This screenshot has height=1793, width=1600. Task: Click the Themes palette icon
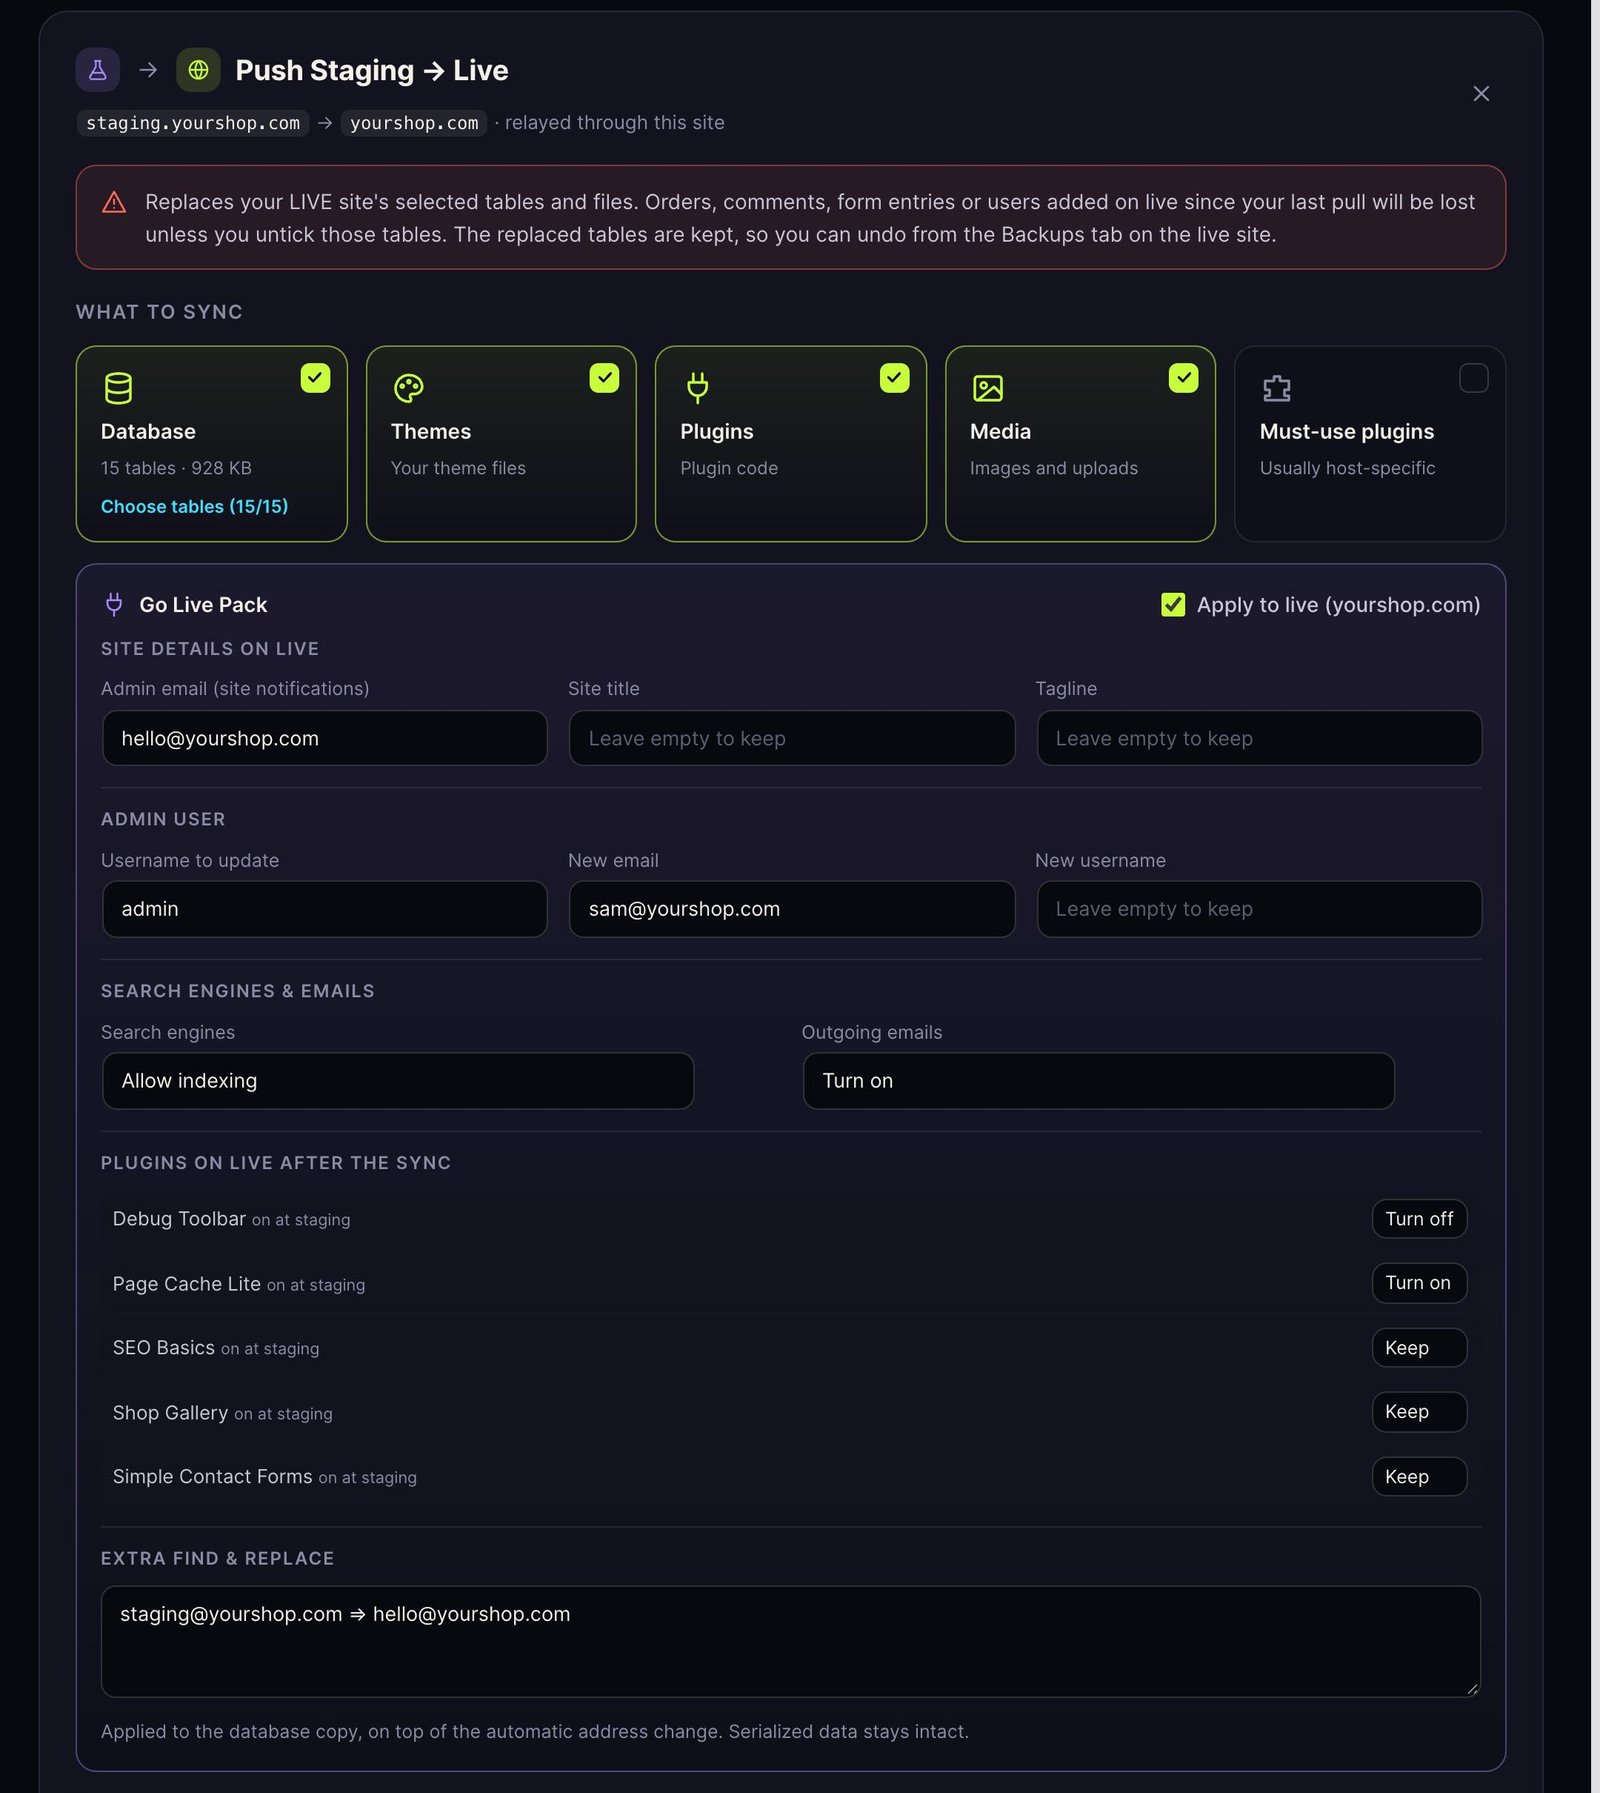408,388
